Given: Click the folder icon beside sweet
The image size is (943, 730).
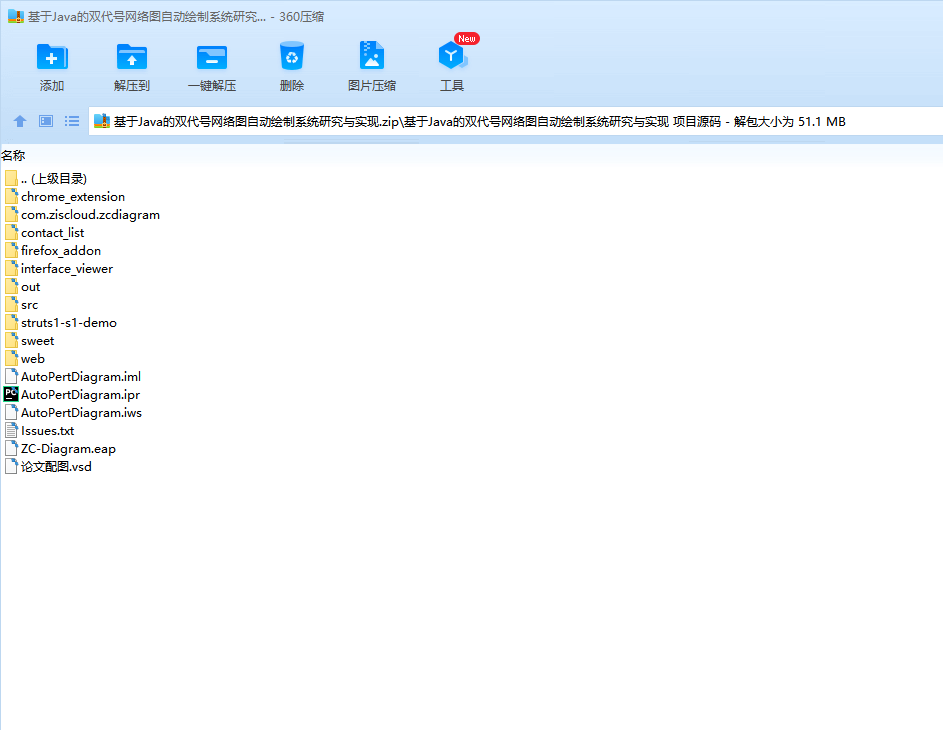Looking at the screenshot, I should (x=11, y=340).
